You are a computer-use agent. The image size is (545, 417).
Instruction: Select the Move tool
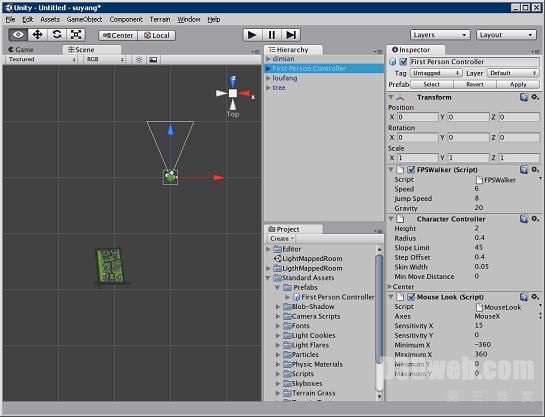point(37,35)
